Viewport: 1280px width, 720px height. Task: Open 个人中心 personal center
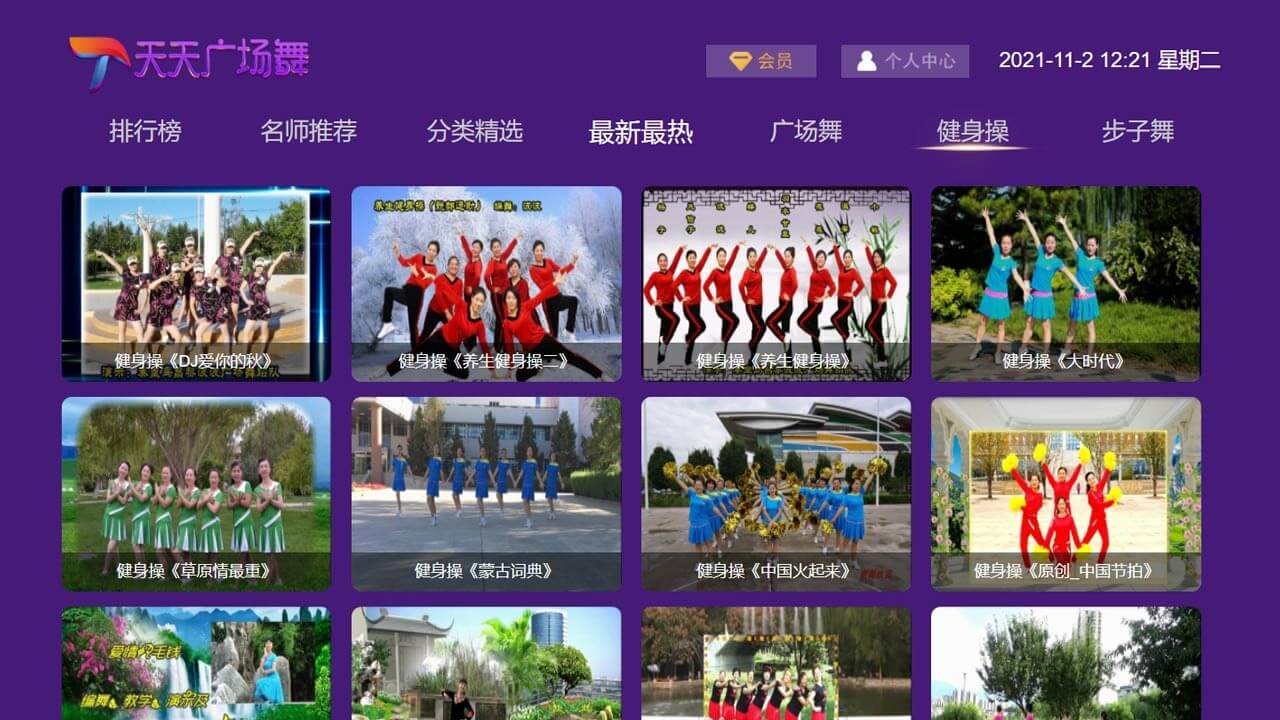906,61
